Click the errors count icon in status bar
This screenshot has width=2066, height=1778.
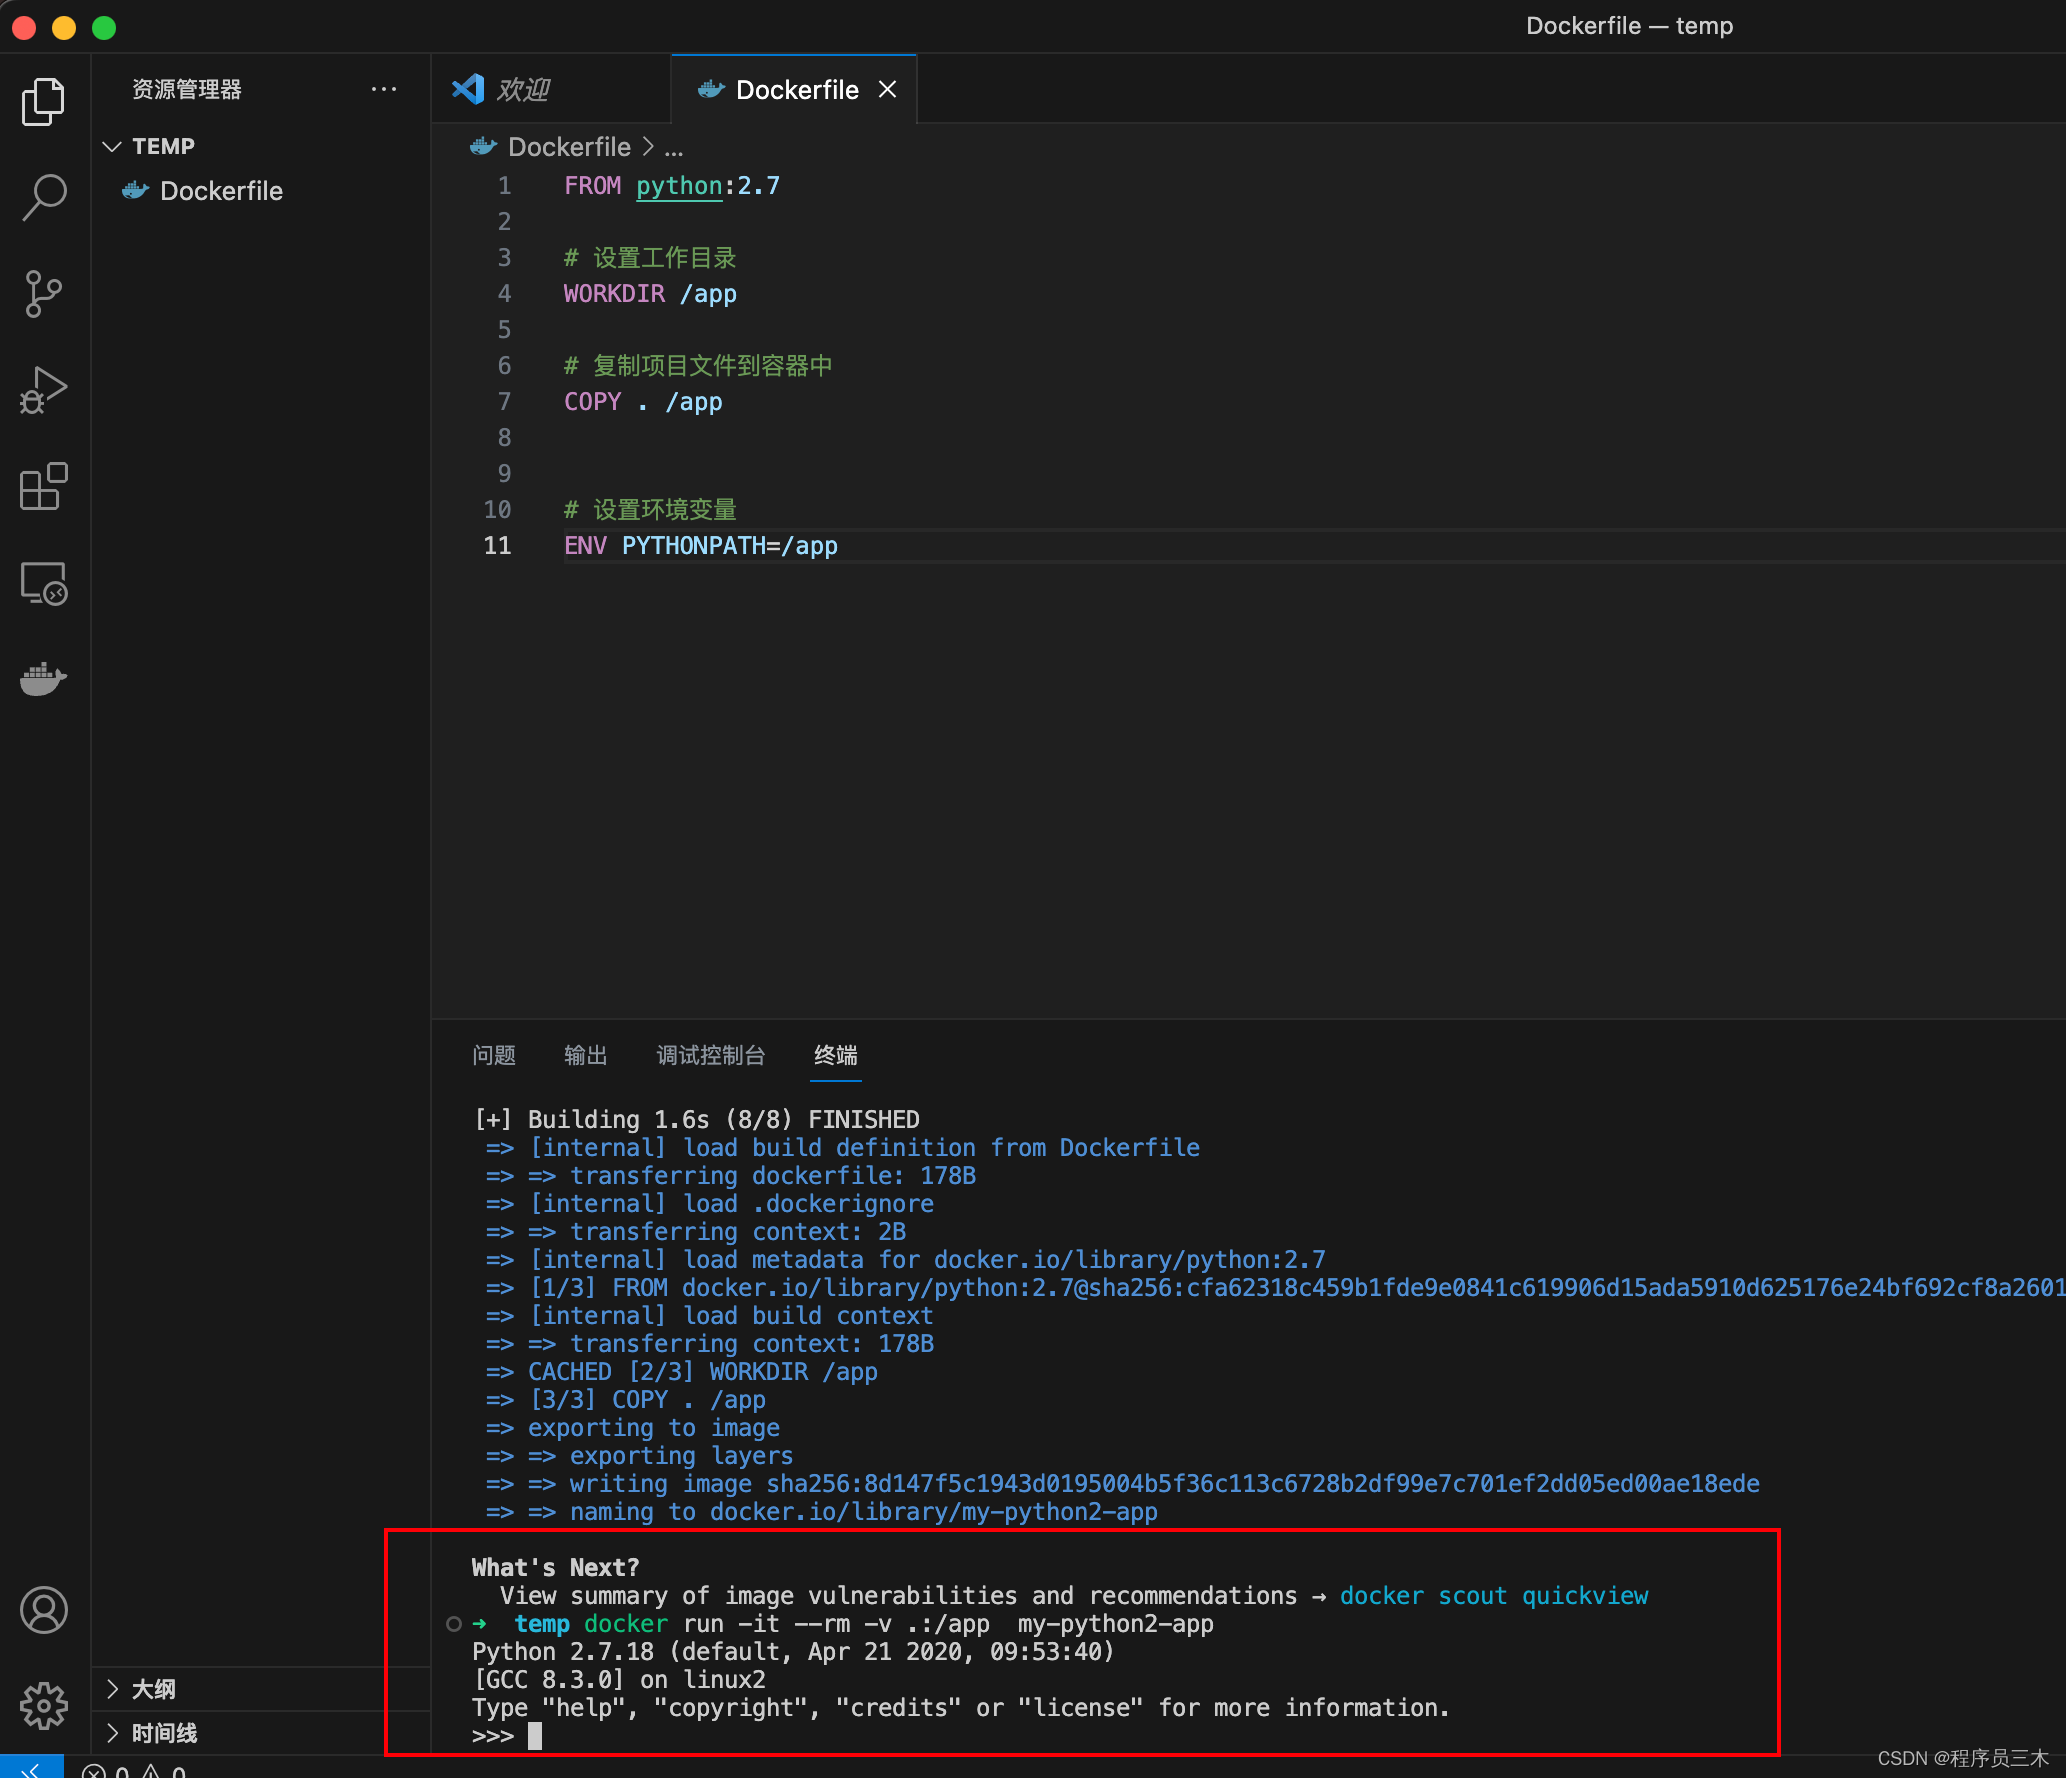[93, 1770]
